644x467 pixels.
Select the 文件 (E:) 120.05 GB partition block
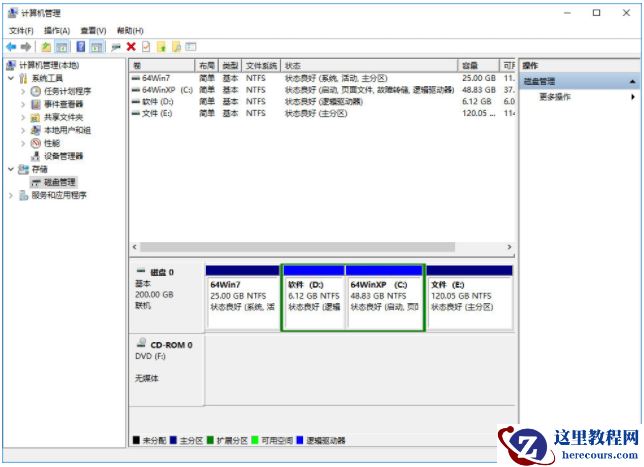469,298
